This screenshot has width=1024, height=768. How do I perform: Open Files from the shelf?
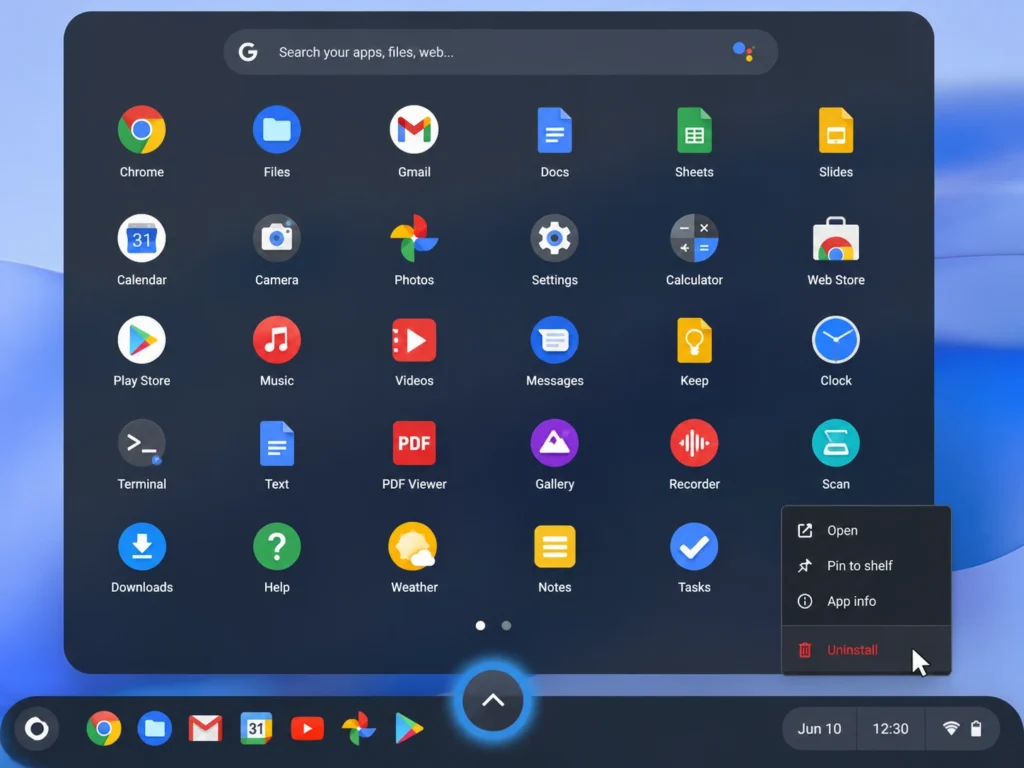point(155,728)
